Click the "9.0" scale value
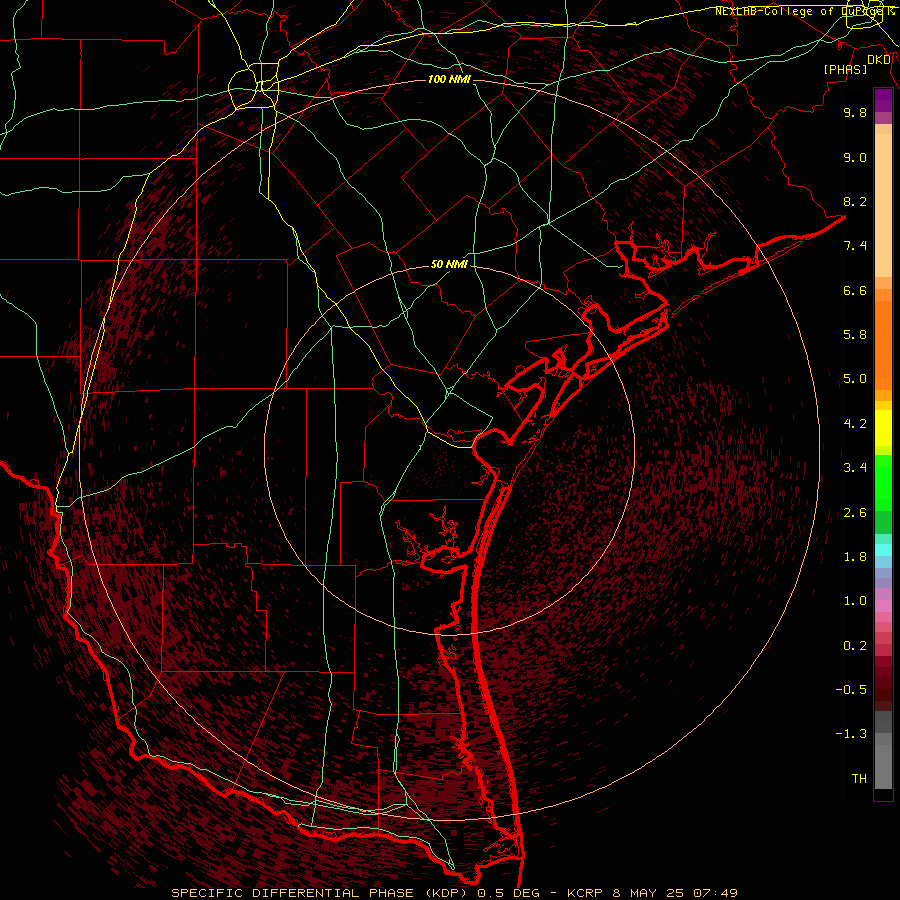The width and height of the screenshot is (900, 900). 855,157
